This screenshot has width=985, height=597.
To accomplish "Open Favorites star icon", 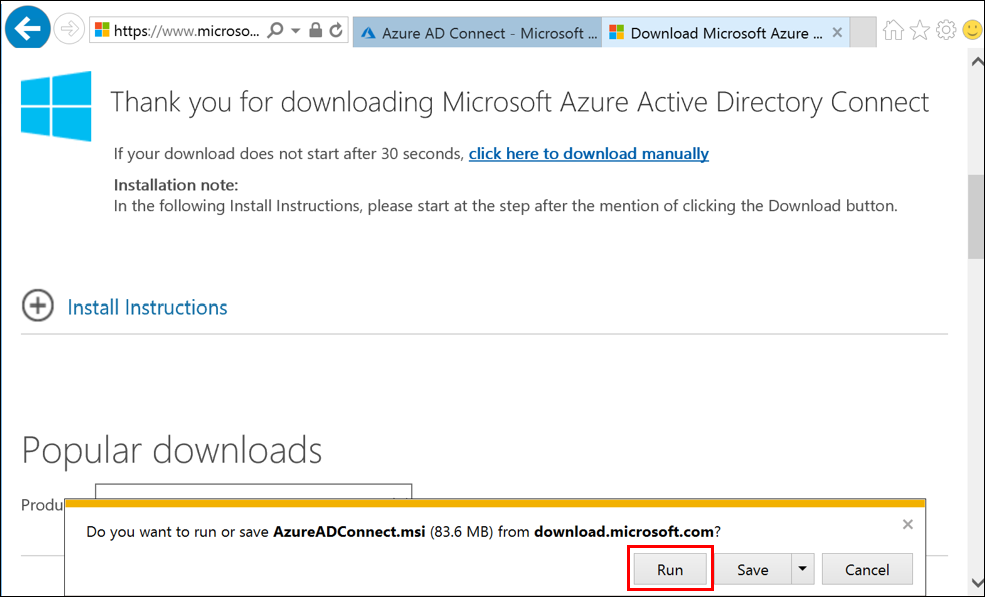I will 920,31.
